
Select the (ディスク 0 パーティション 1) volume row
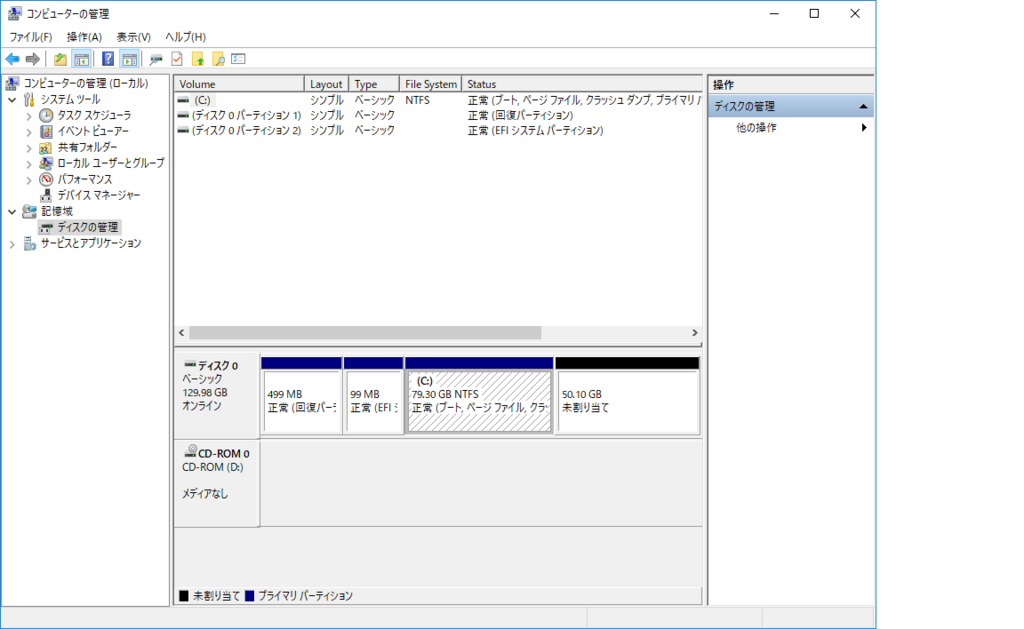click(x=438, y=115)
